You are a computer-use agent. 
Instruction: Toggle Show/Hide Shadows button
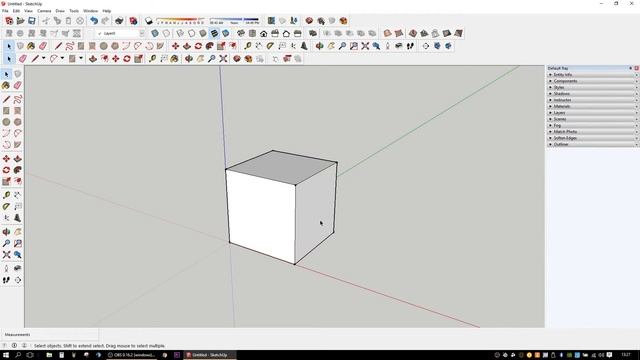click(x=149, y=20)
